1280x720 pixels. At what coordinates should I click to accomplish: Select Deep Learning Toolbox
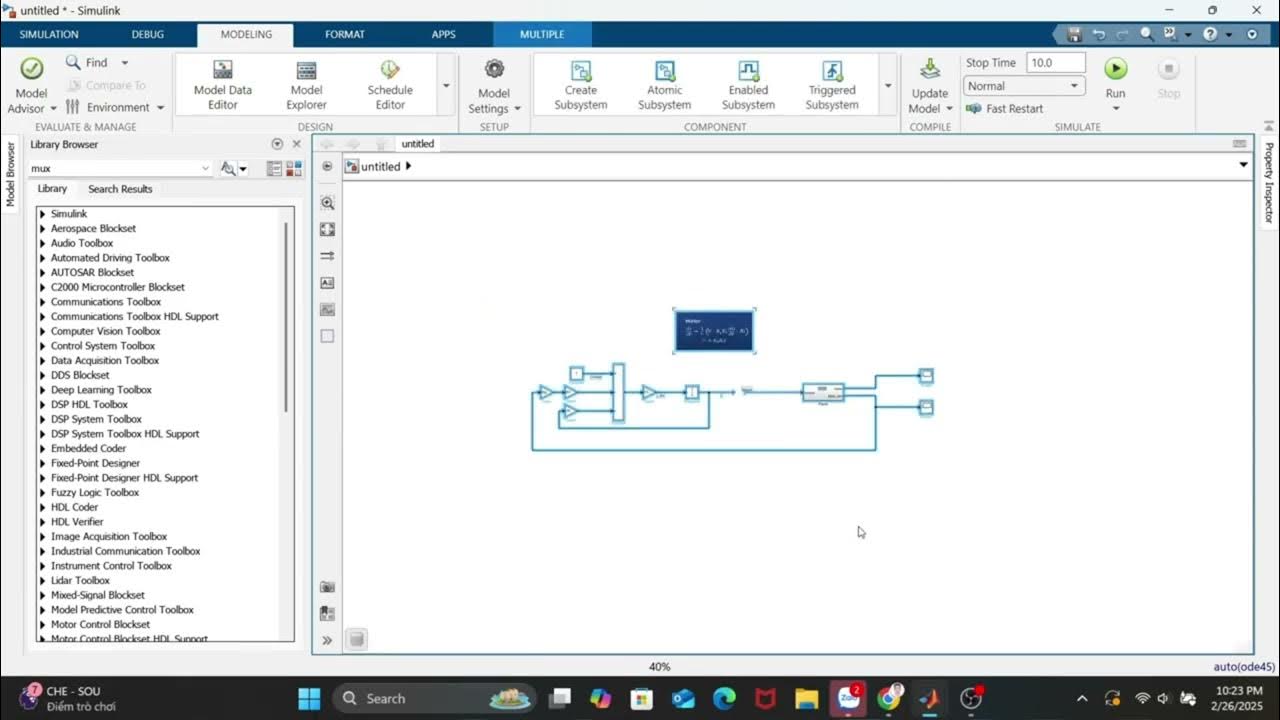click(x=101, y=390)
